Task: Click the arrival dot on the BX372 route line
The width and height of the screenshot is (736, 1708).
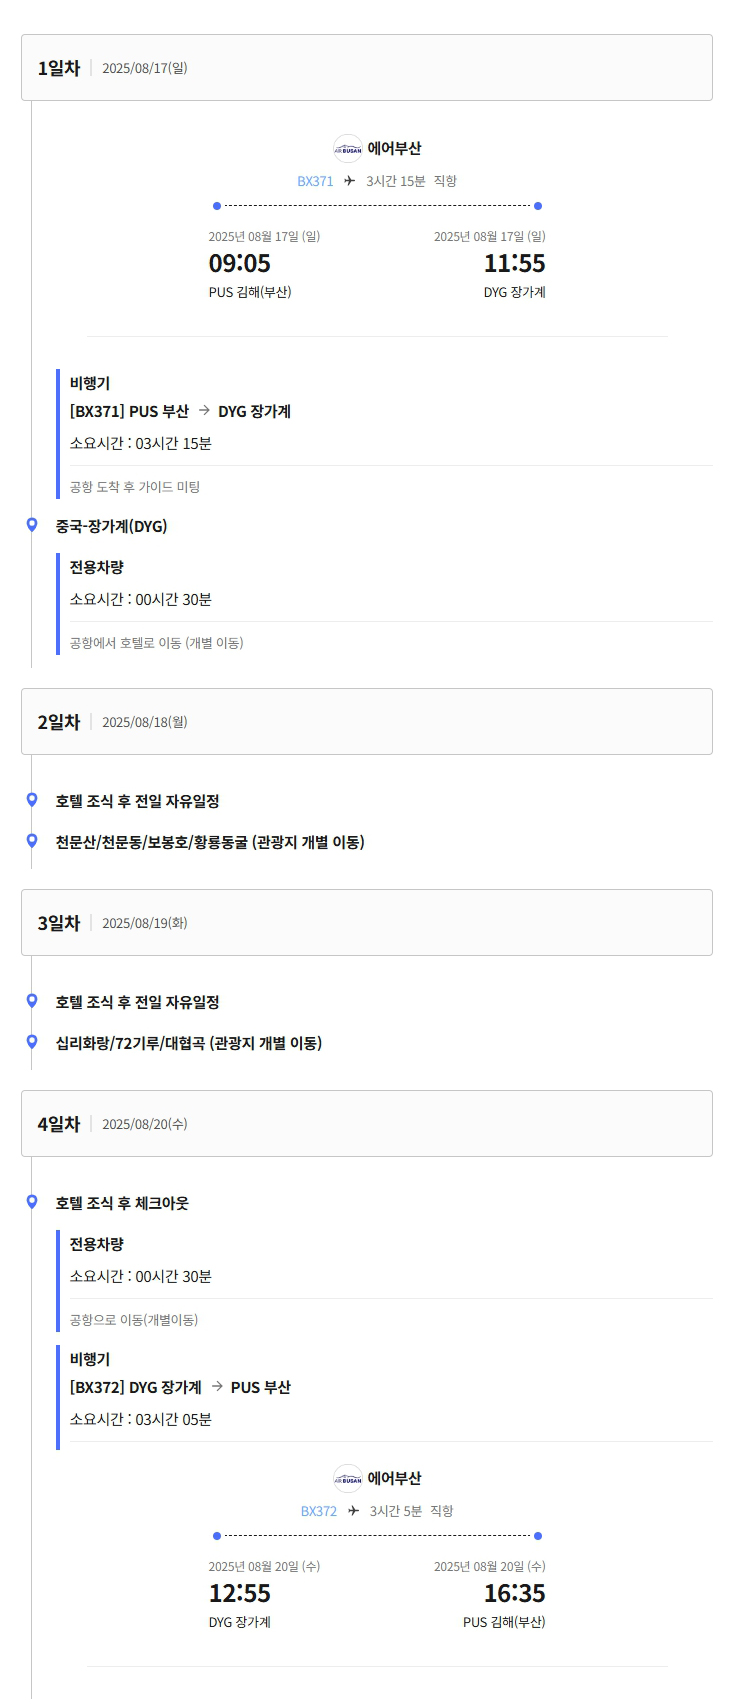Action: pos(538,1536)
